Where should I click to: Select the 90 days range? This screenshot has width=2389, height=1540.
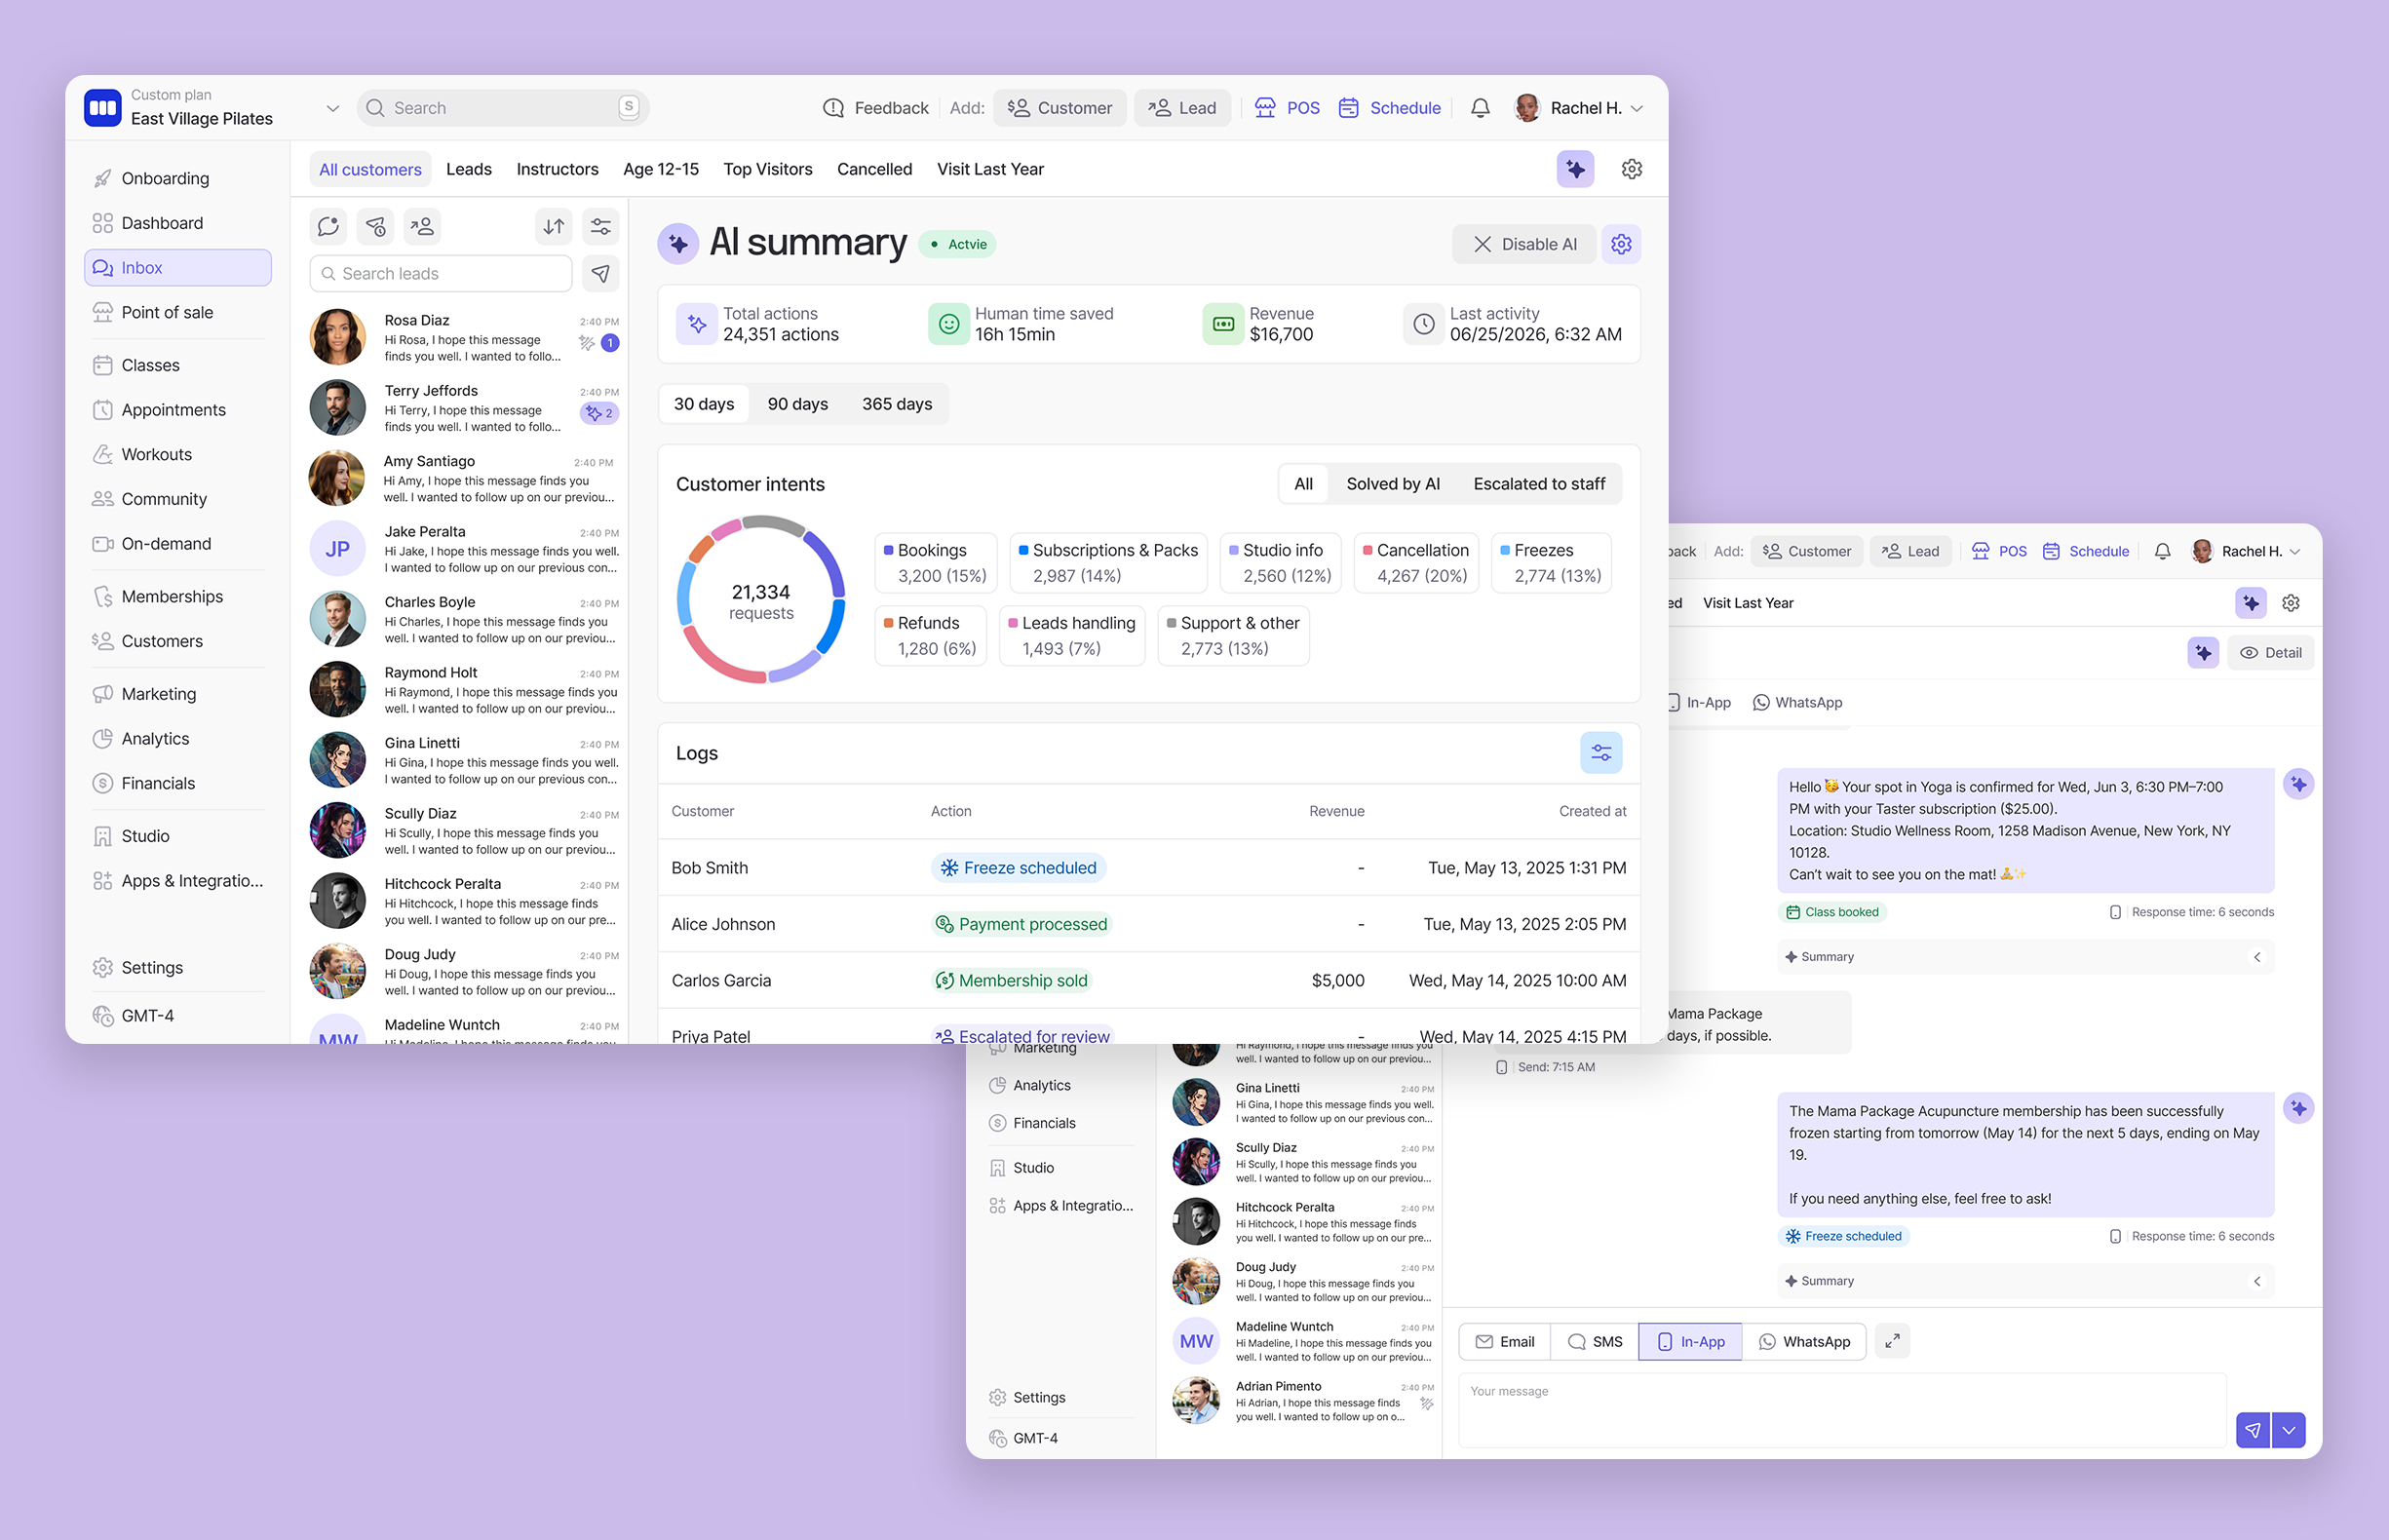point(798,404)
